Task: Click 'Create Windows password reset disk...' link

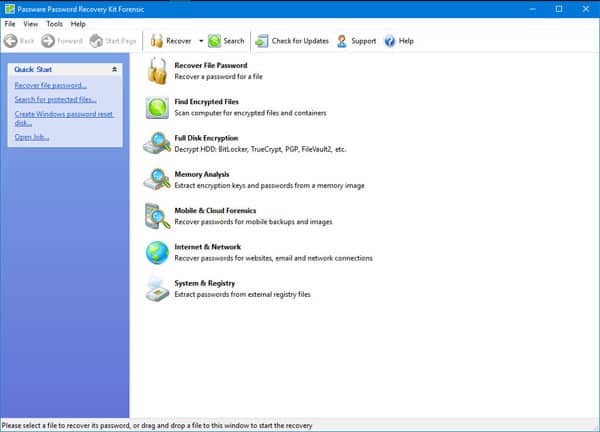Action: coord(64,118)
